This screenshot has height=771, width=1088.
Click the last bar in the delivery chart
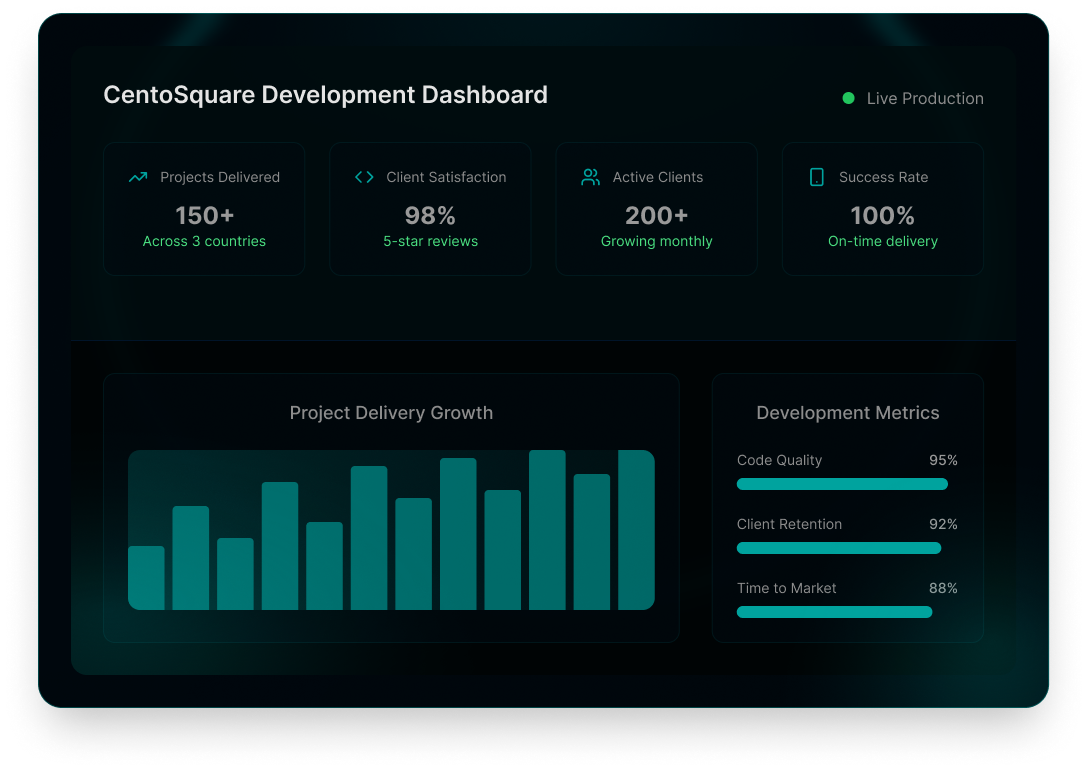coord(636,532)
